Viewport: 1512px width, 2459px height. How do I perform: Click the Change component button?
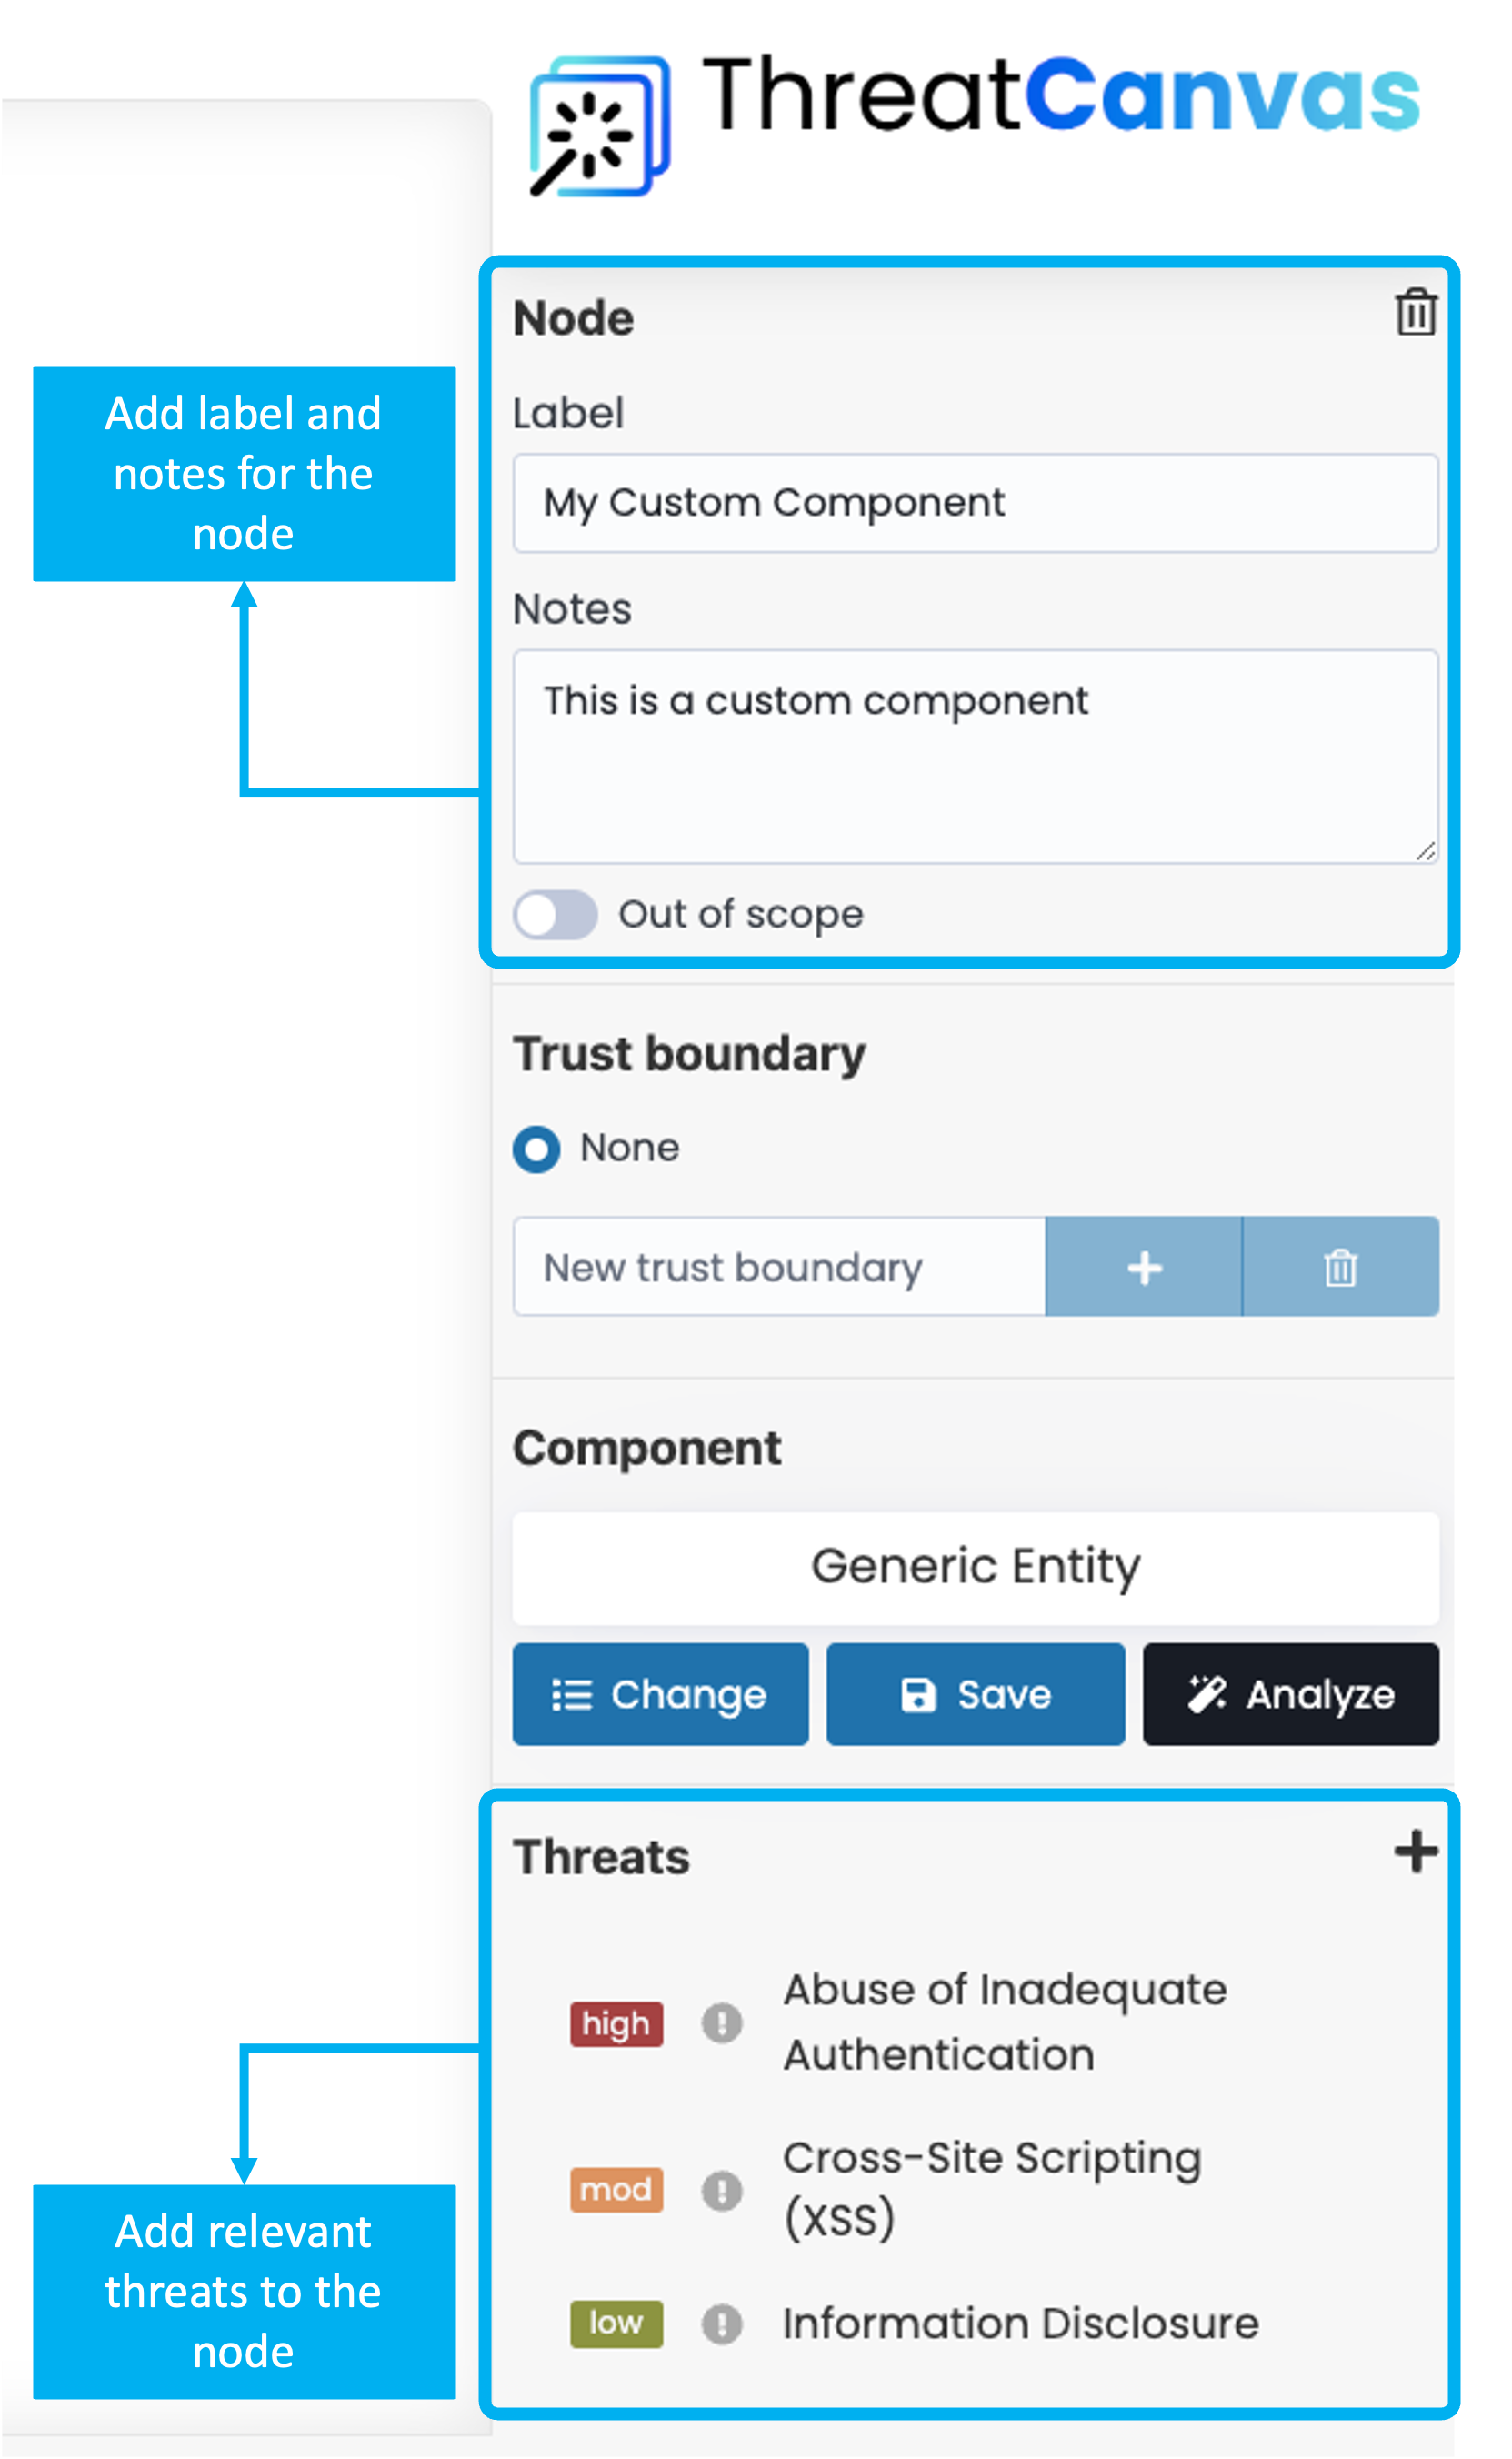tap(660, 1695)
